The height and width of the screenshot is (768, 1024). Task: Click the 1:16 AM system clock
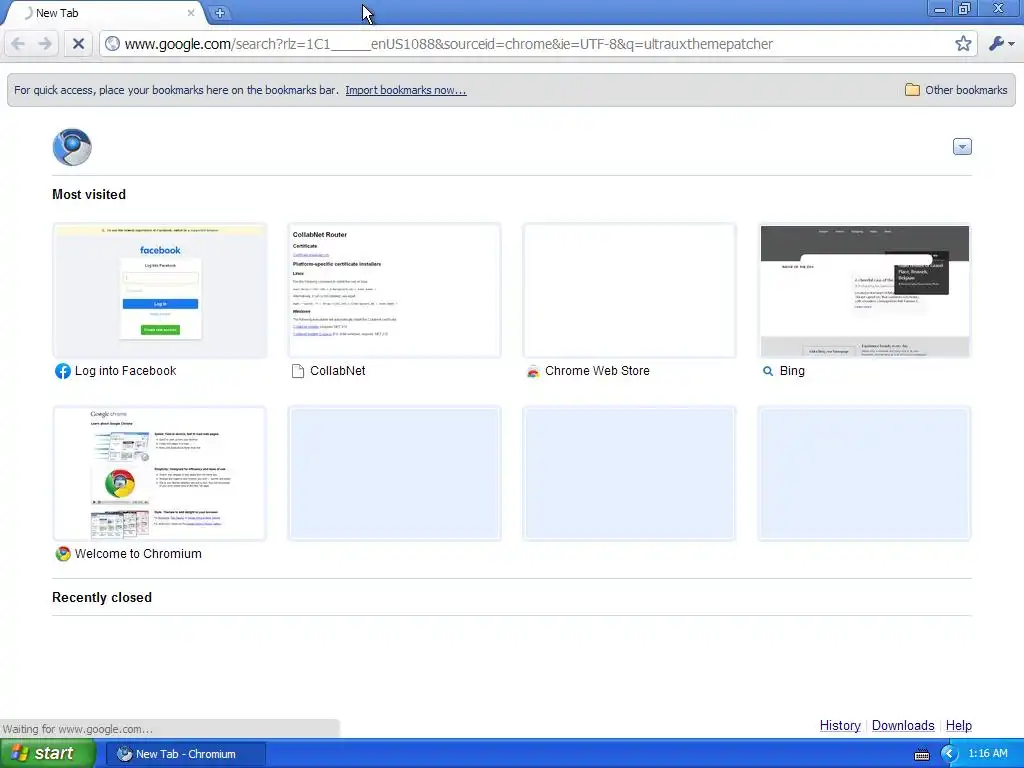point(988,754)
